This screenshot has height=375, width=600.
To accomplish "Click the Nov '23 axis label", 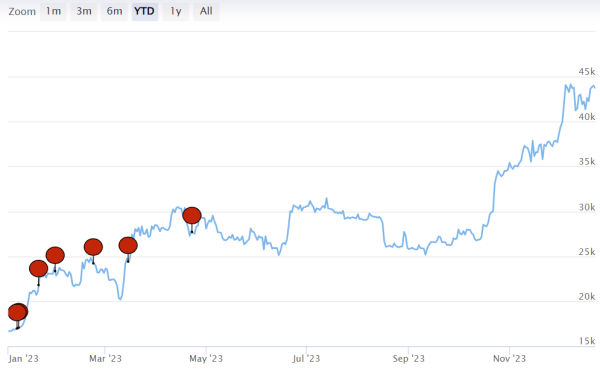I will pyautogui.click(x=509, y=359).
